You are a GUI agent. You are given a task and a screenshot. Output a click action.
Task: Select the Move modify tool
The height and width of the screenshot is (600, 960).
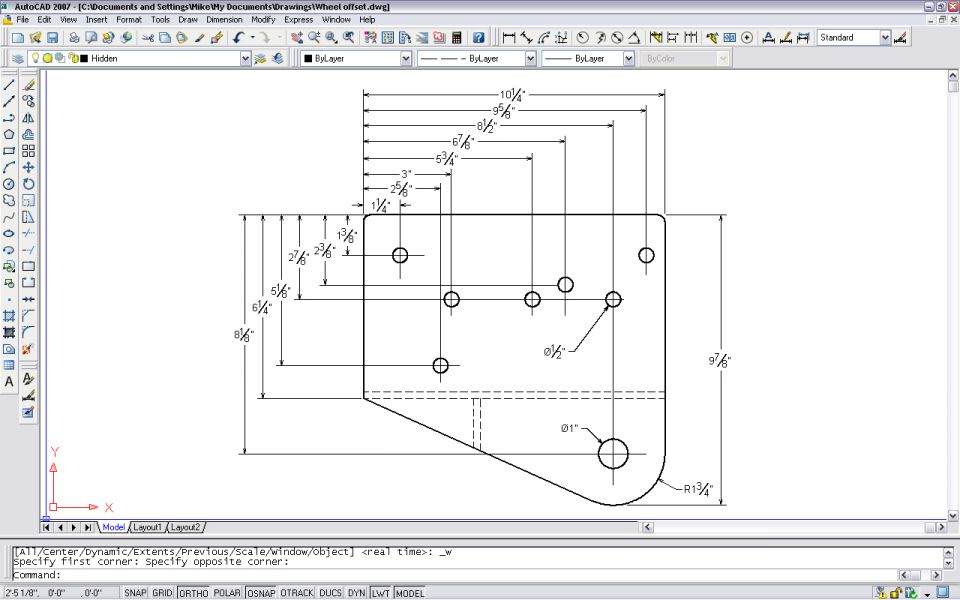tap(28, 167)
